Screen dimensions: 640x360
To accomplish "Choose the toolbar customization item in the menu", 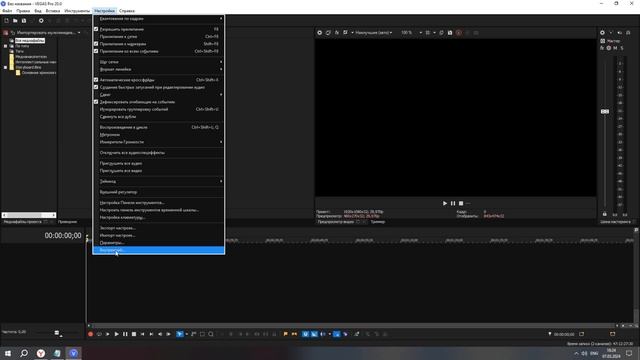I will [158, 202].
